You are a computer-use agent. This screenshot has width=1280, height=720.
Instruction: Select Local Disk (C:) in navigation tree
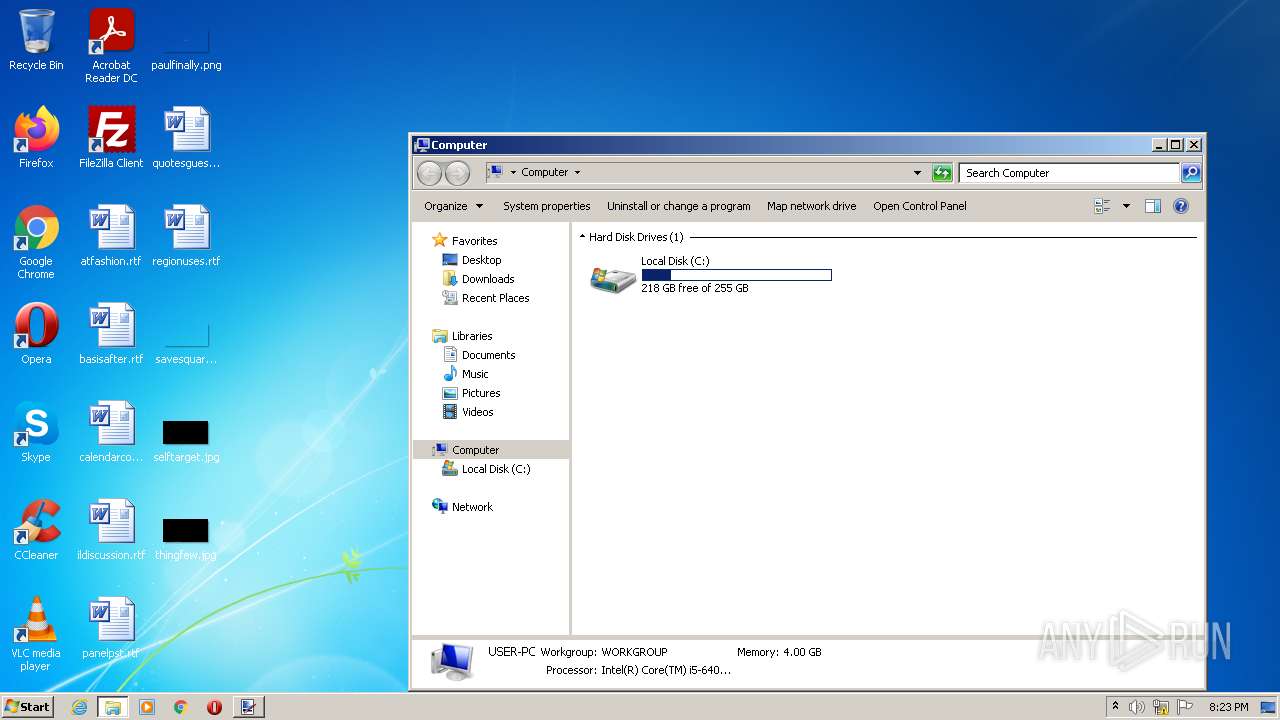(x=496, y=469)
